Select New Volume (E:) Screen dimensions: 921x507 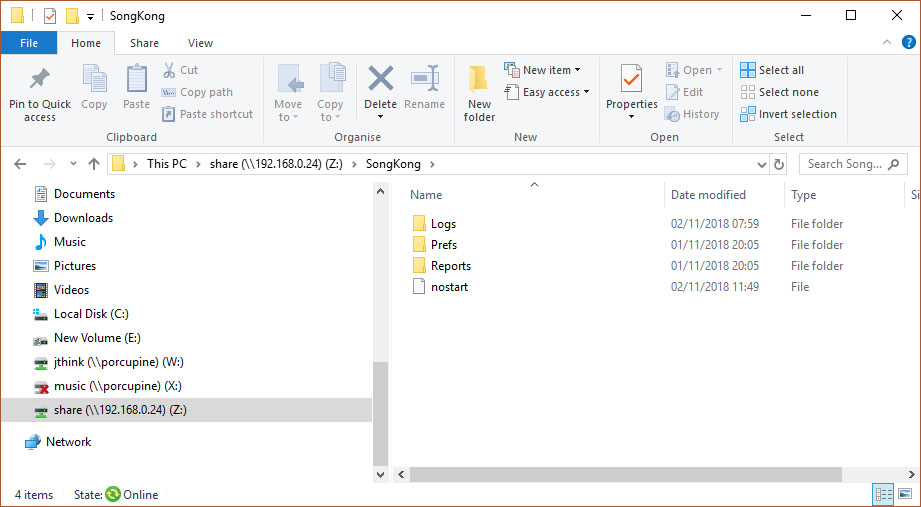click(87, 338)
